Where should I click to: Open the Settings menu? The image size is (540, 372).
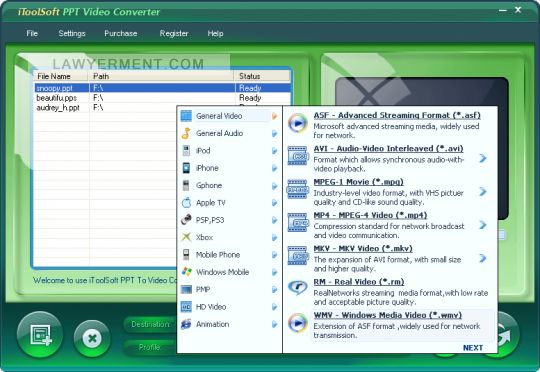pyautogui.click(x=72, y=33)
